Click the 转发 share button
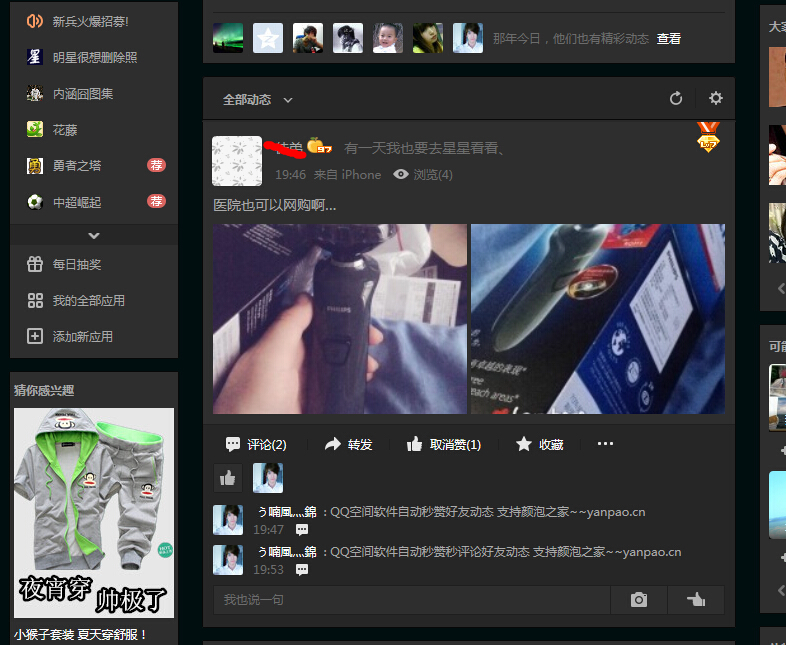This screenshot has width=786, height=645. point(348,445)
